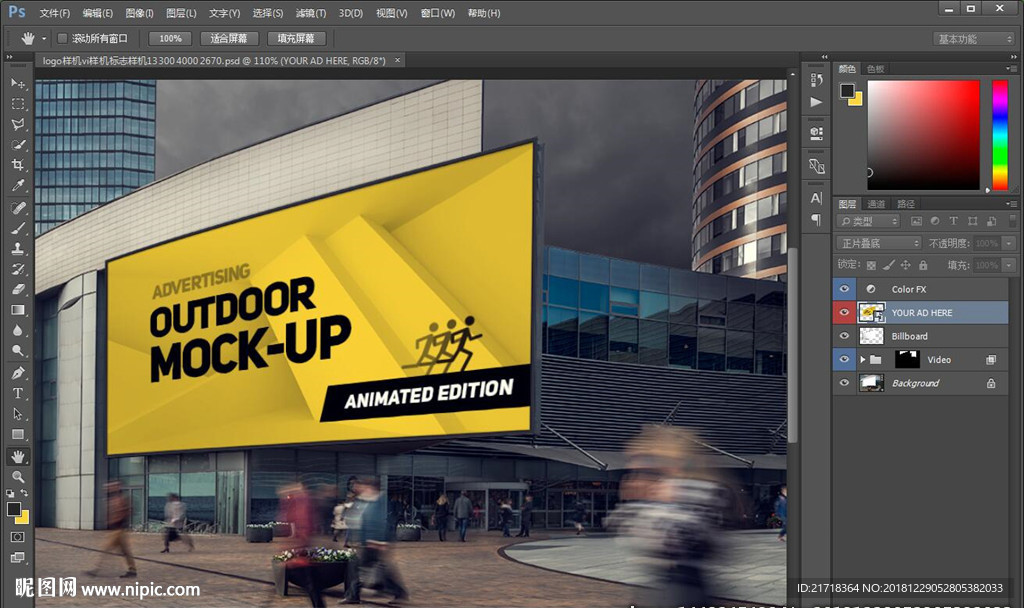Click the Fit Screen button (适合屏幕)
The height and width of the screenshot is (608, 1024).
pyautogui.click(x=229, y=38)
